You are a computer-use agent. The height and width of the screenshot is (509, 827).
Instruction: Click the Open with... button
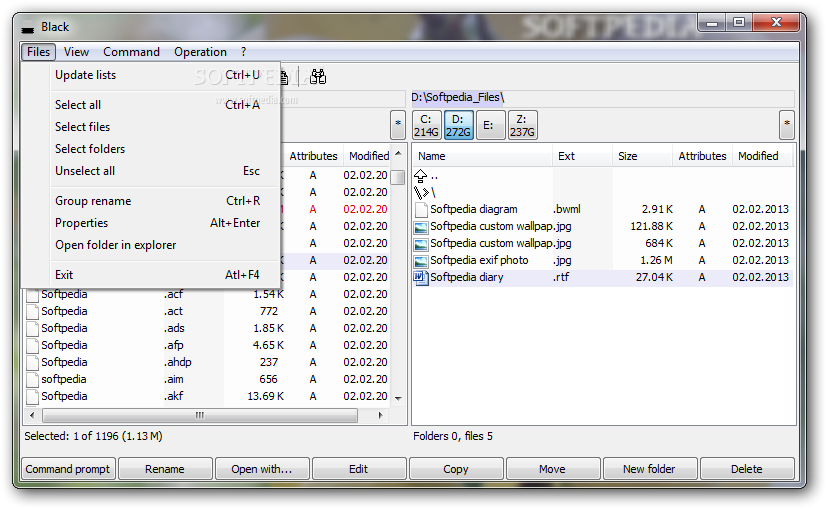click(x=262, y=469)
